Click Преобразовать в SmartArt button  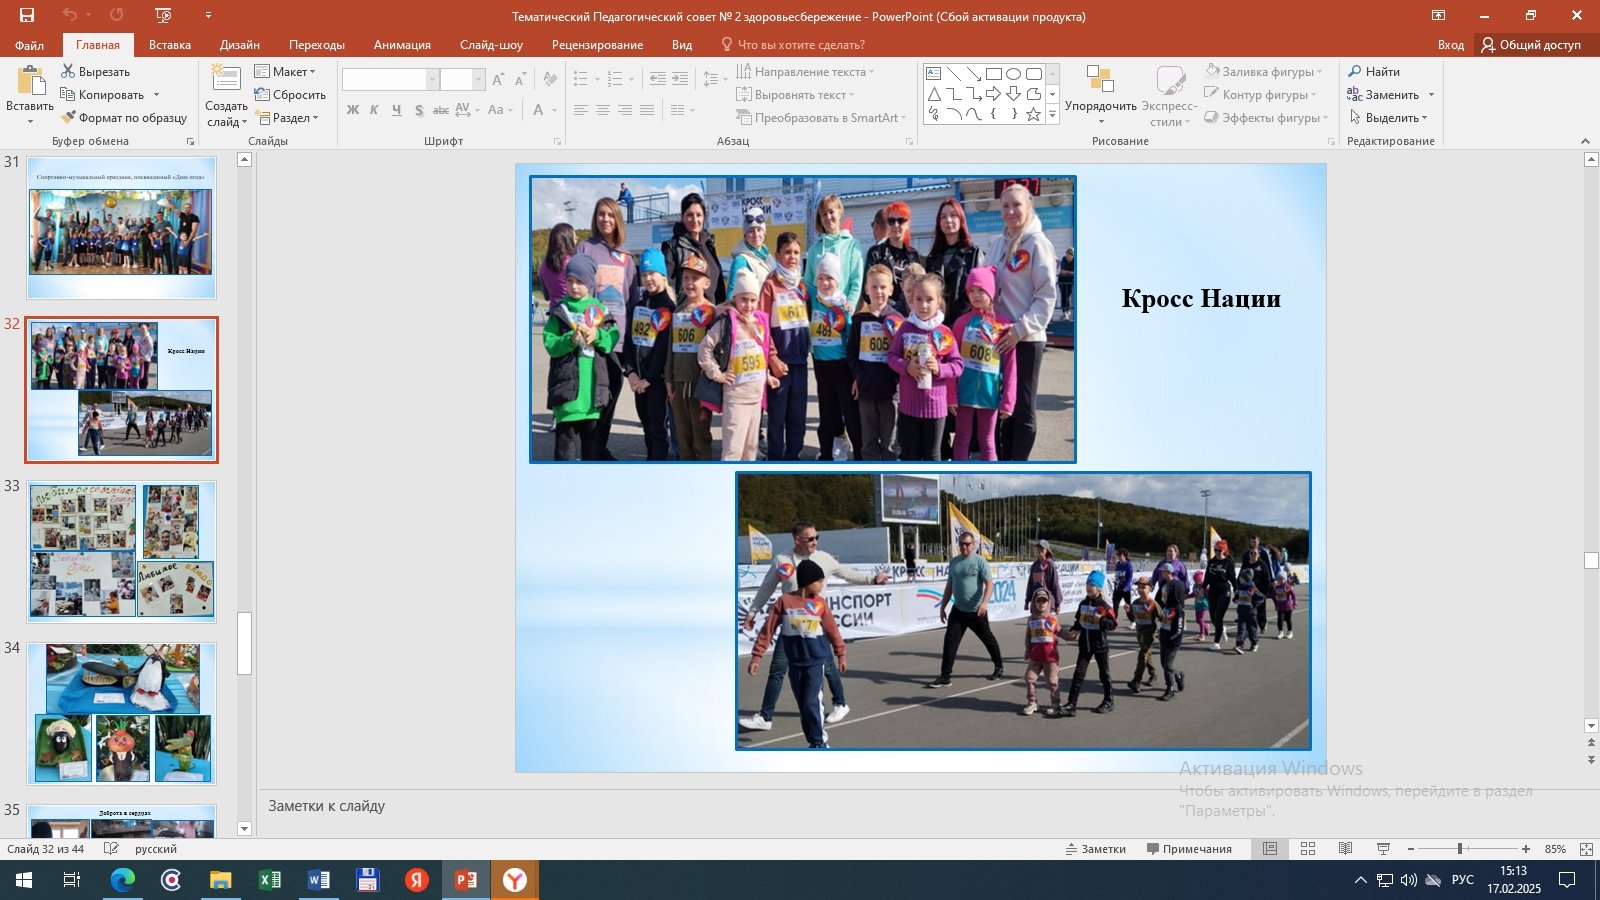(821, 118)
